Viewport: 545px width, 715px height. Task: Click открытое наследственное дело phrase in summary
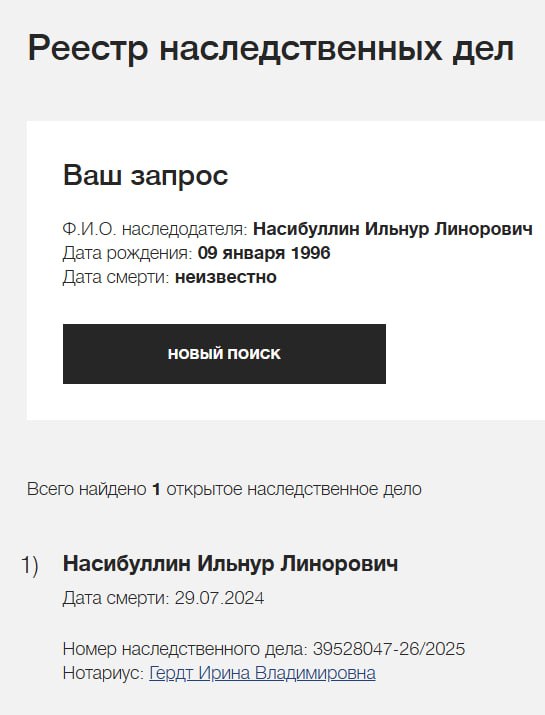coord(294,490)
